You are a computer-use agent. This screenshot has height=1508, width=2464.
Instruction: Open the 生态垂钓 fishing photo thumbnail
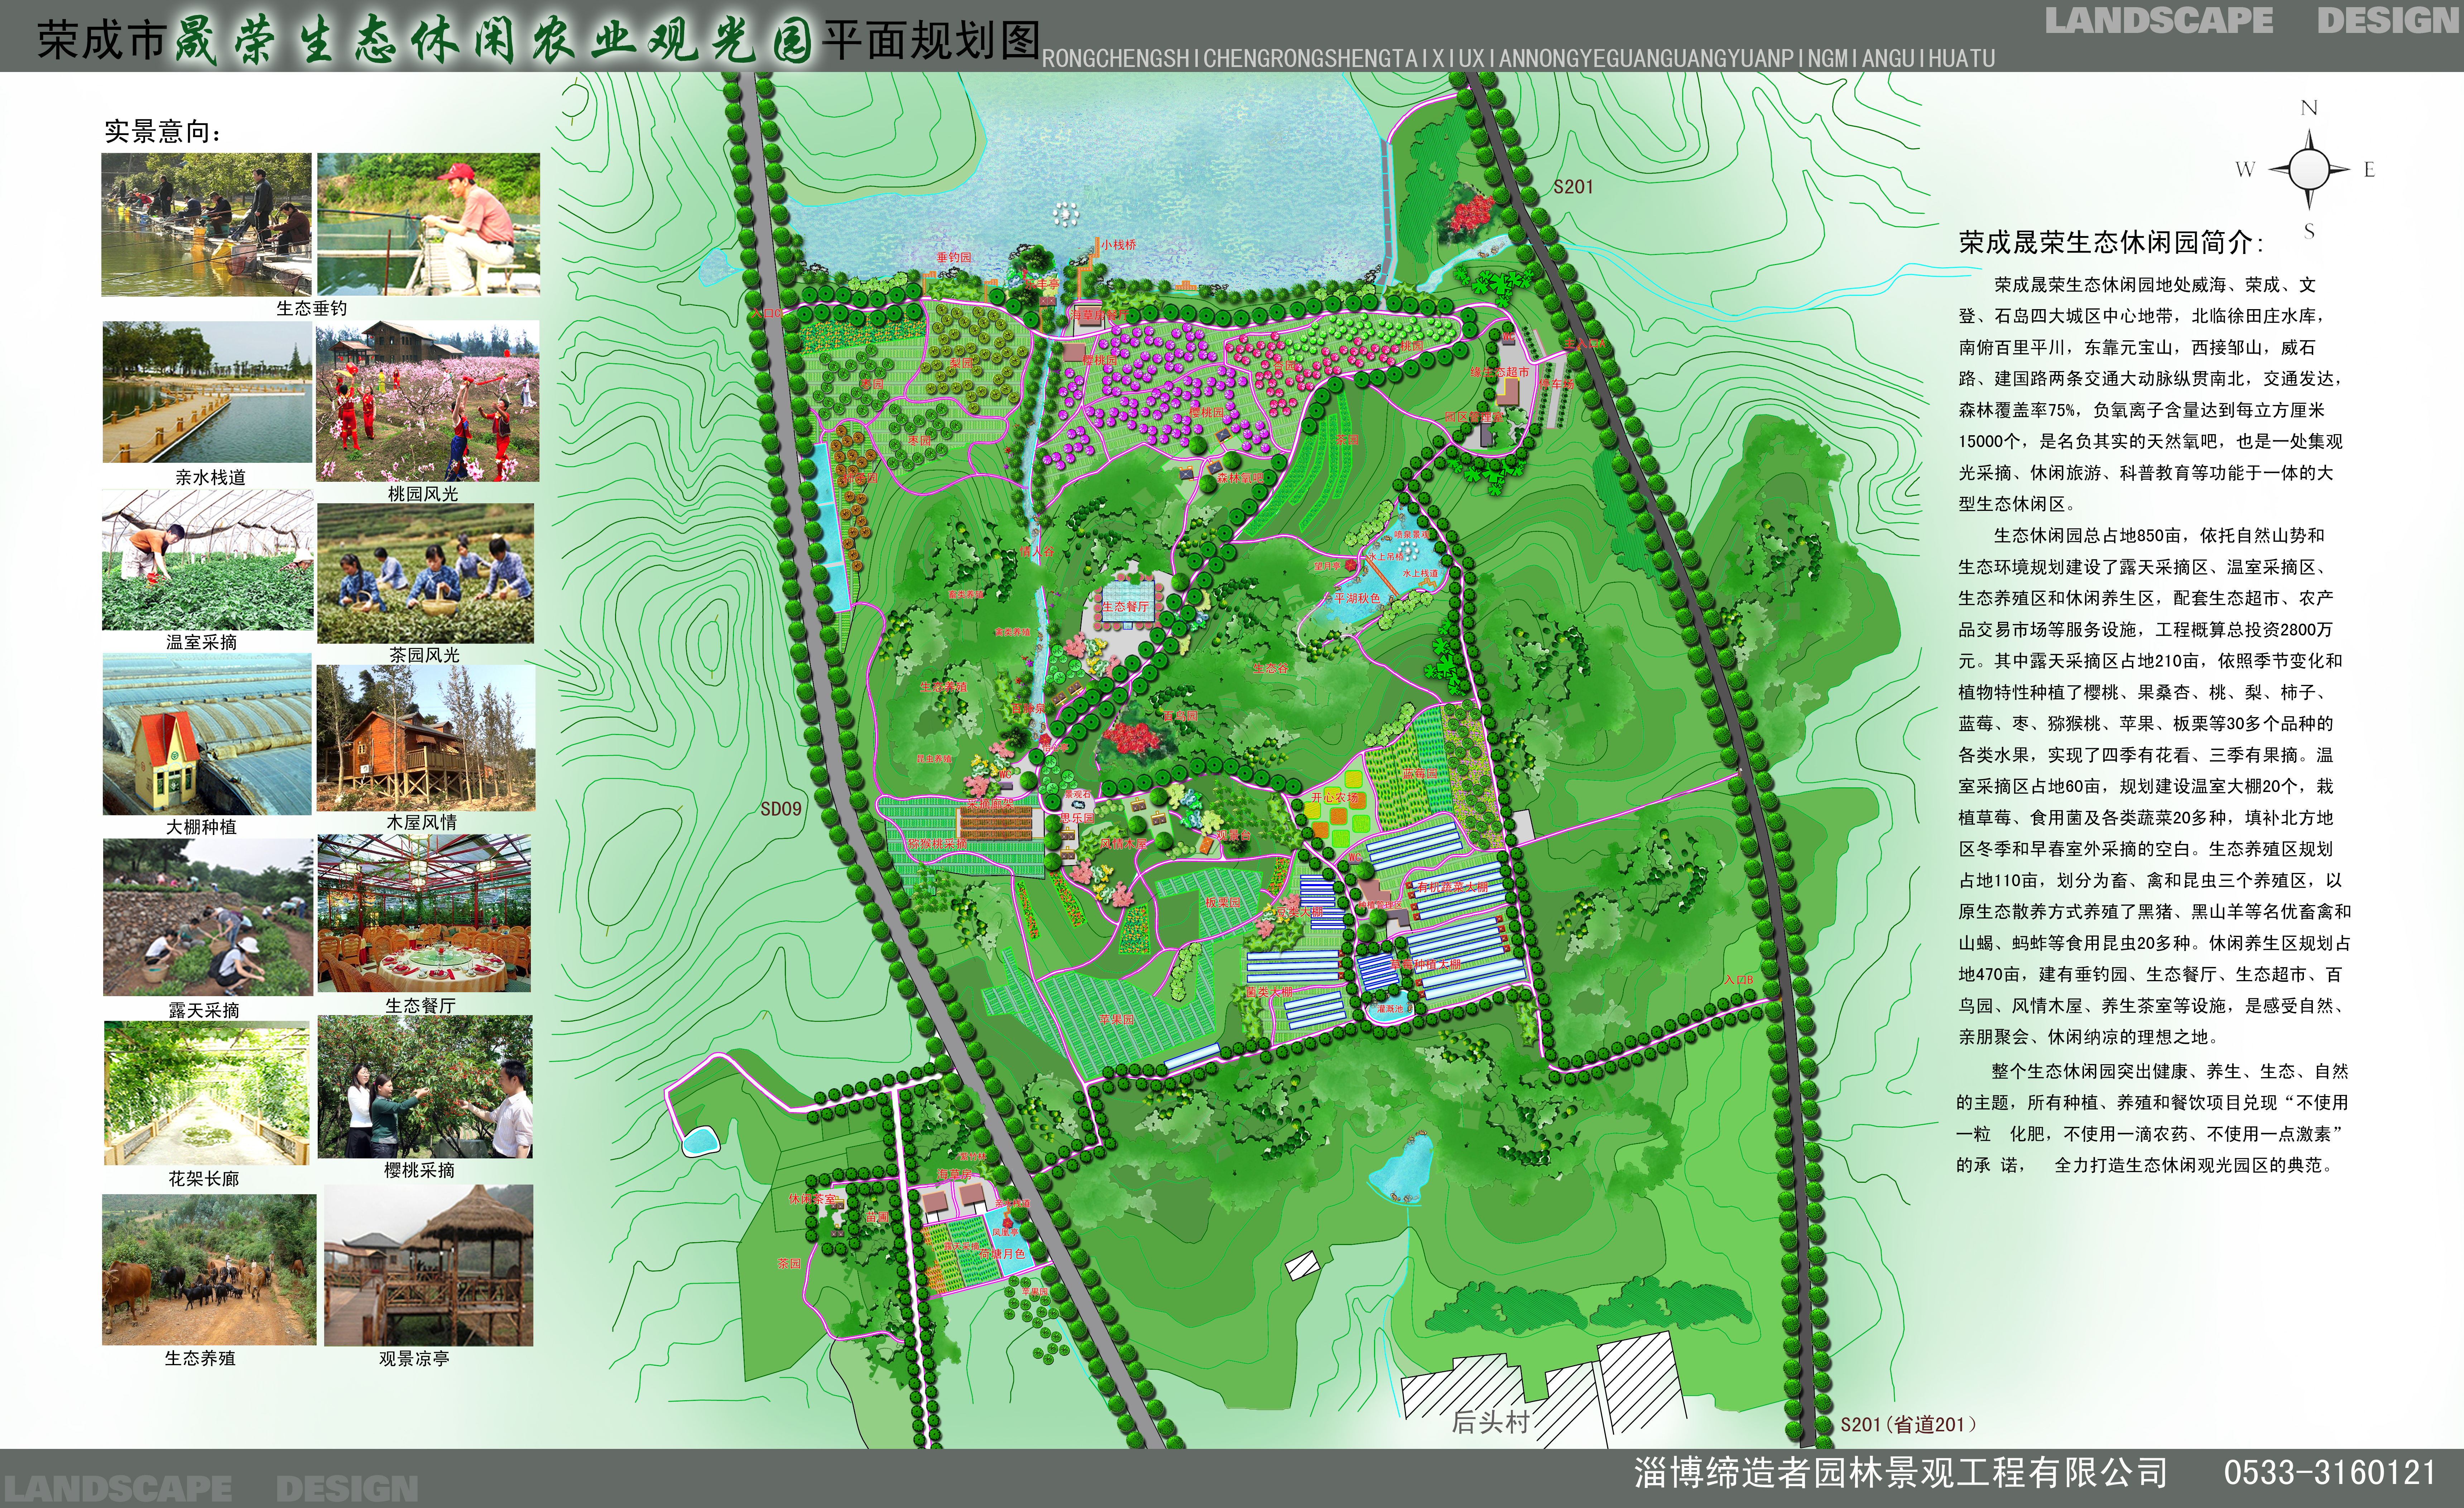tap(207, 225)
